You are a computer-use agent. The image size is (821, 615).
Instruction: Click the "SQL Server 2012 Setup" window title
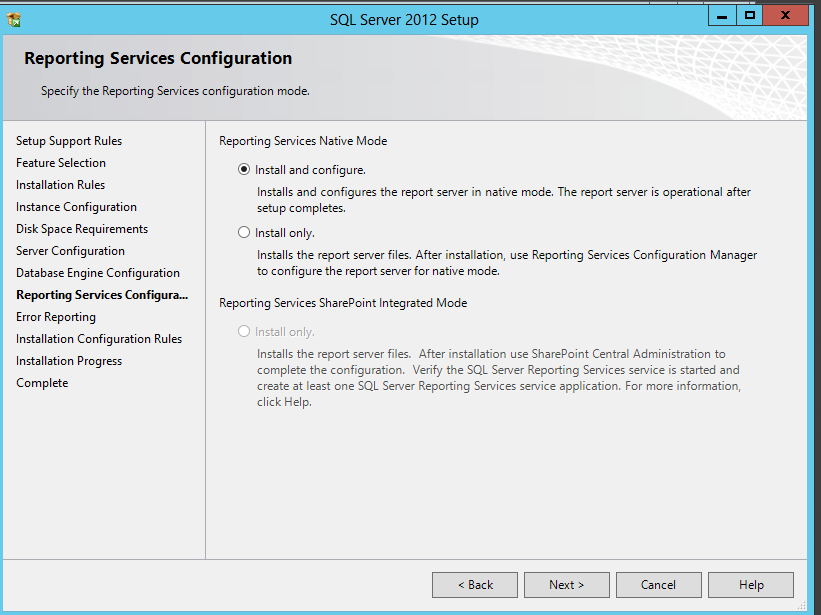point(404,20)
